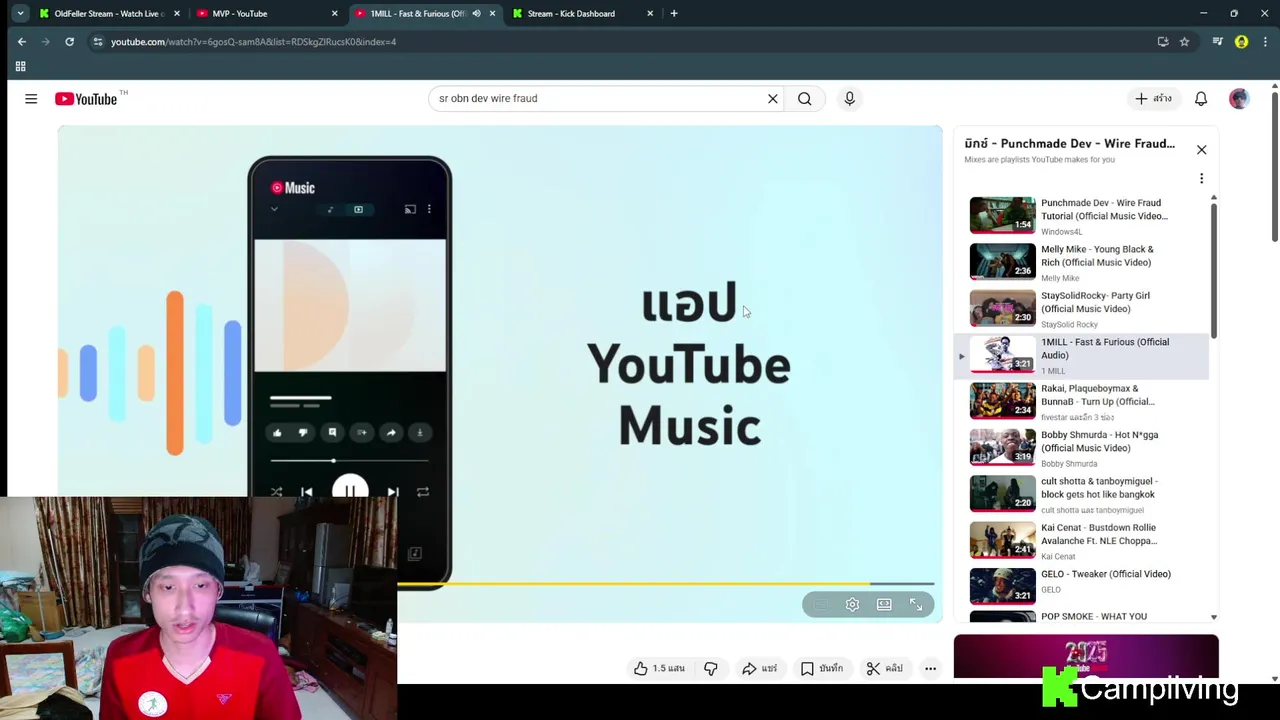
Task: Open the playlist three-dot options menu
Action: pyautogui.click(x=1201, y=178)
